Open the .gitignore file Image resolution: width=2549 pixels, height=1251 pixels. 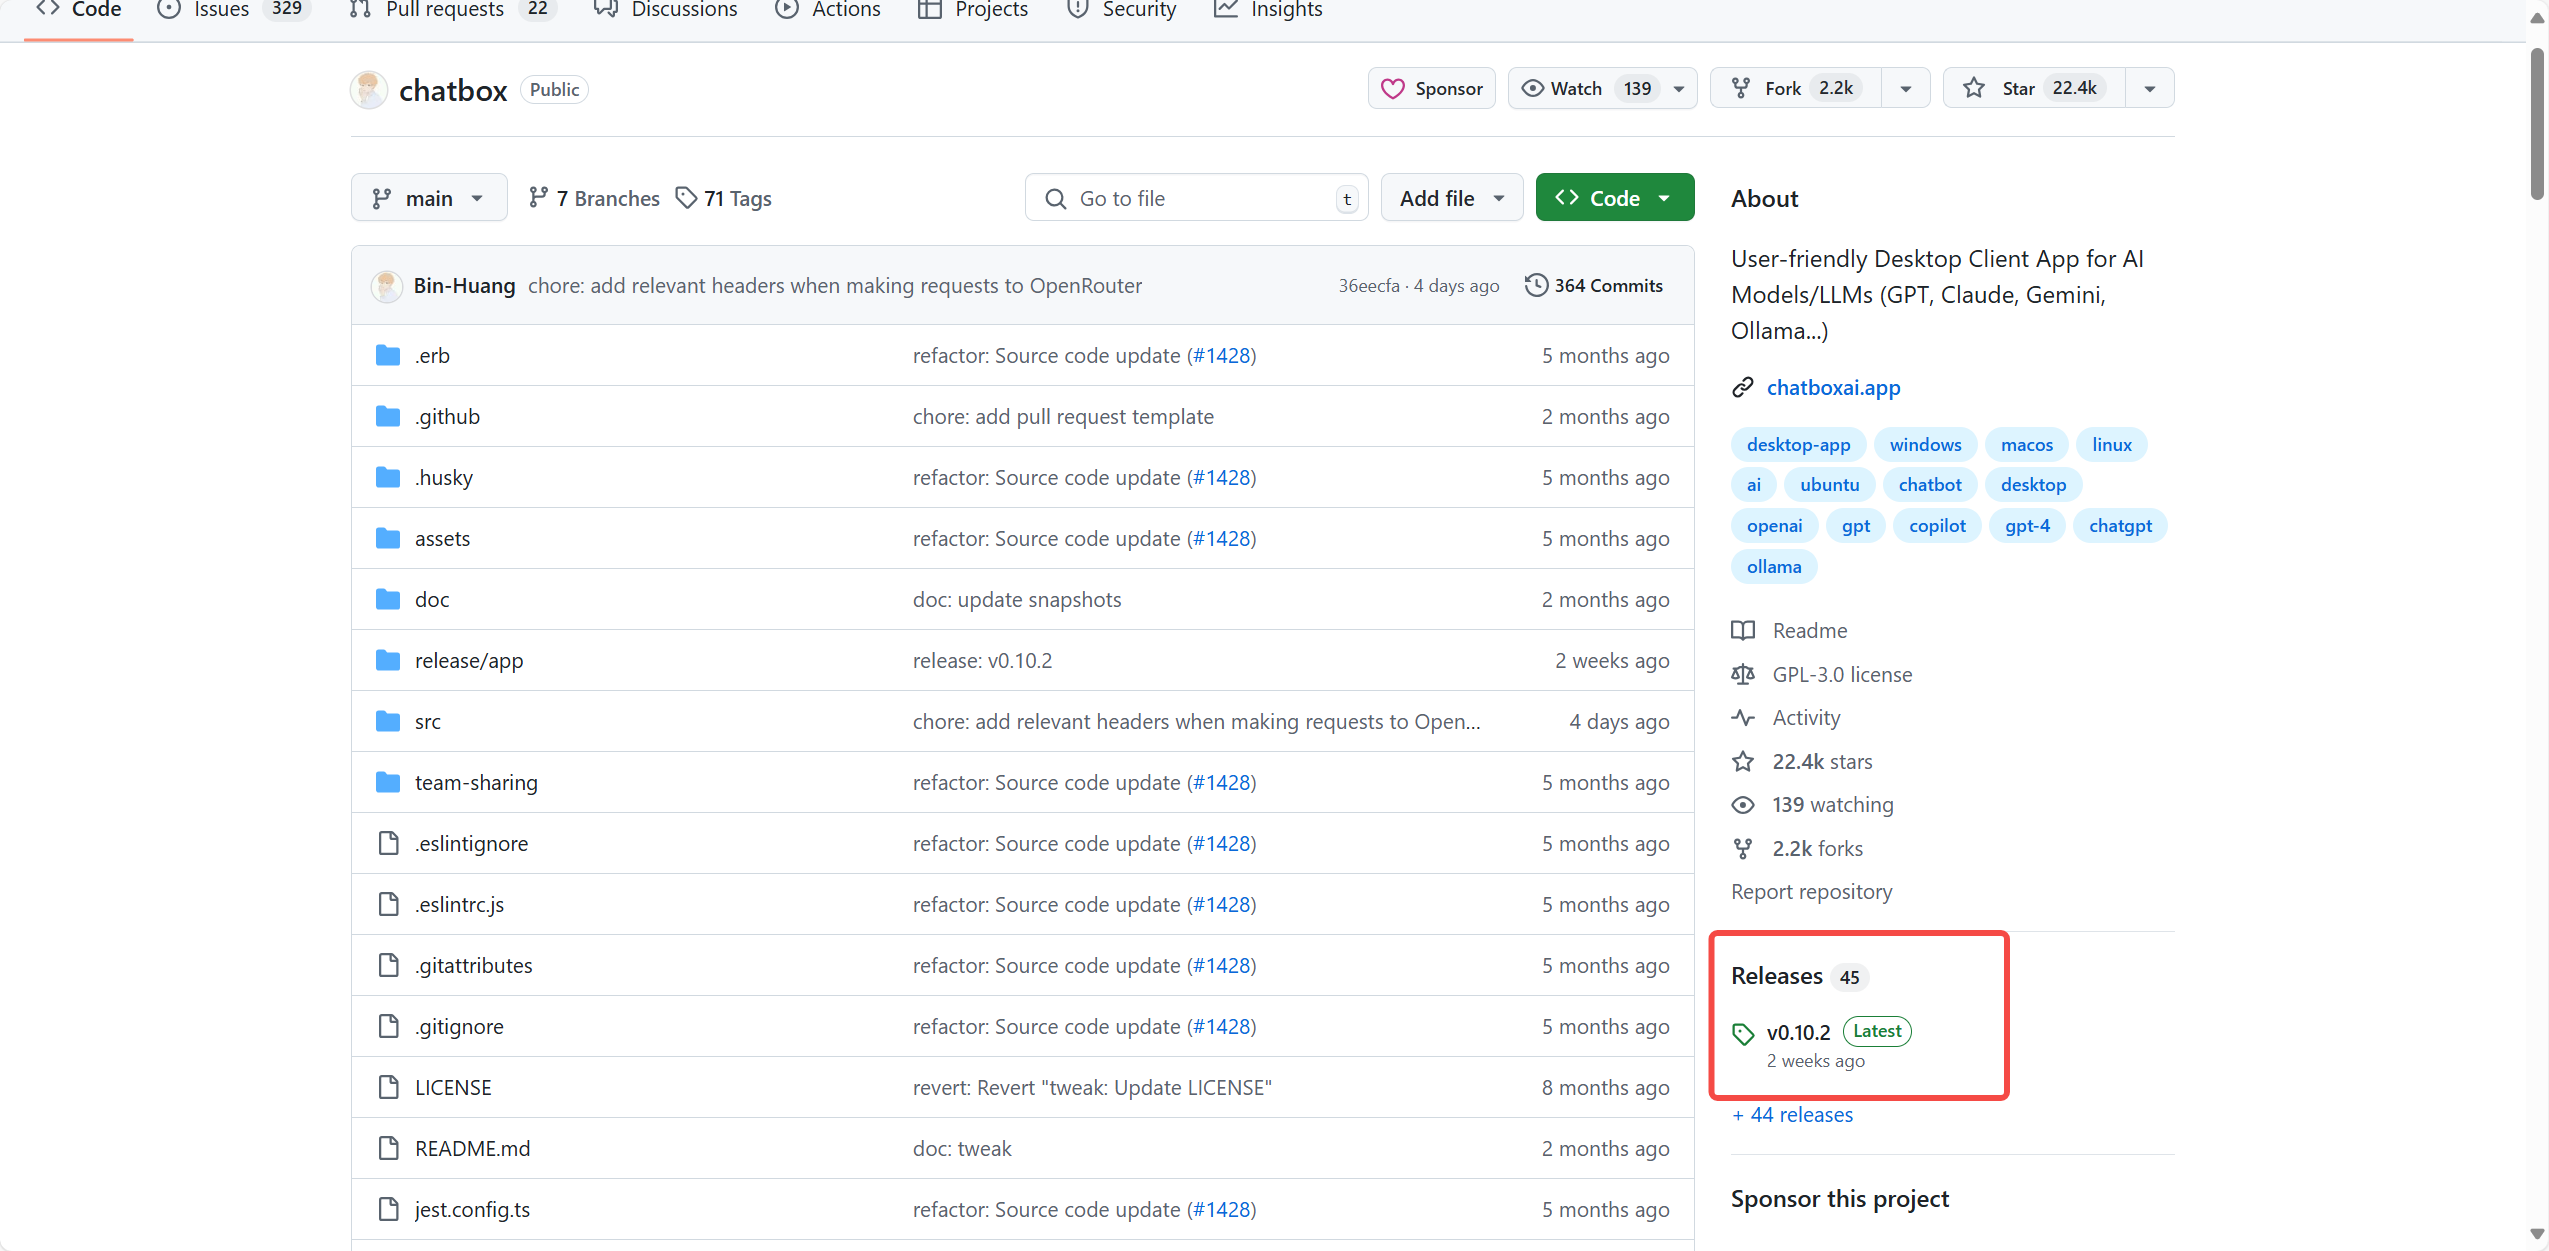point(459,1027)
